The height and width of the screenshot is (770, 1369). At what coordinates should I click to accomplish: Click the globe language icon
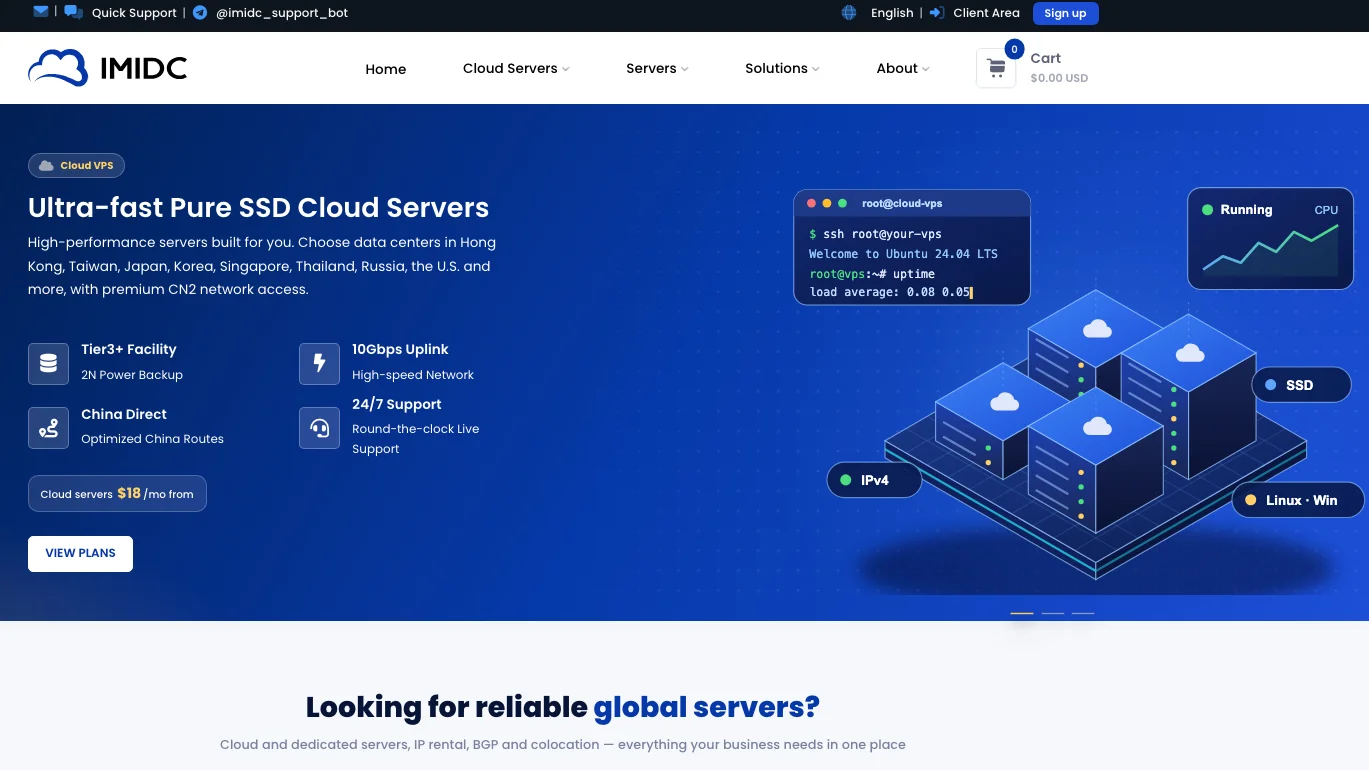[849, 13]
